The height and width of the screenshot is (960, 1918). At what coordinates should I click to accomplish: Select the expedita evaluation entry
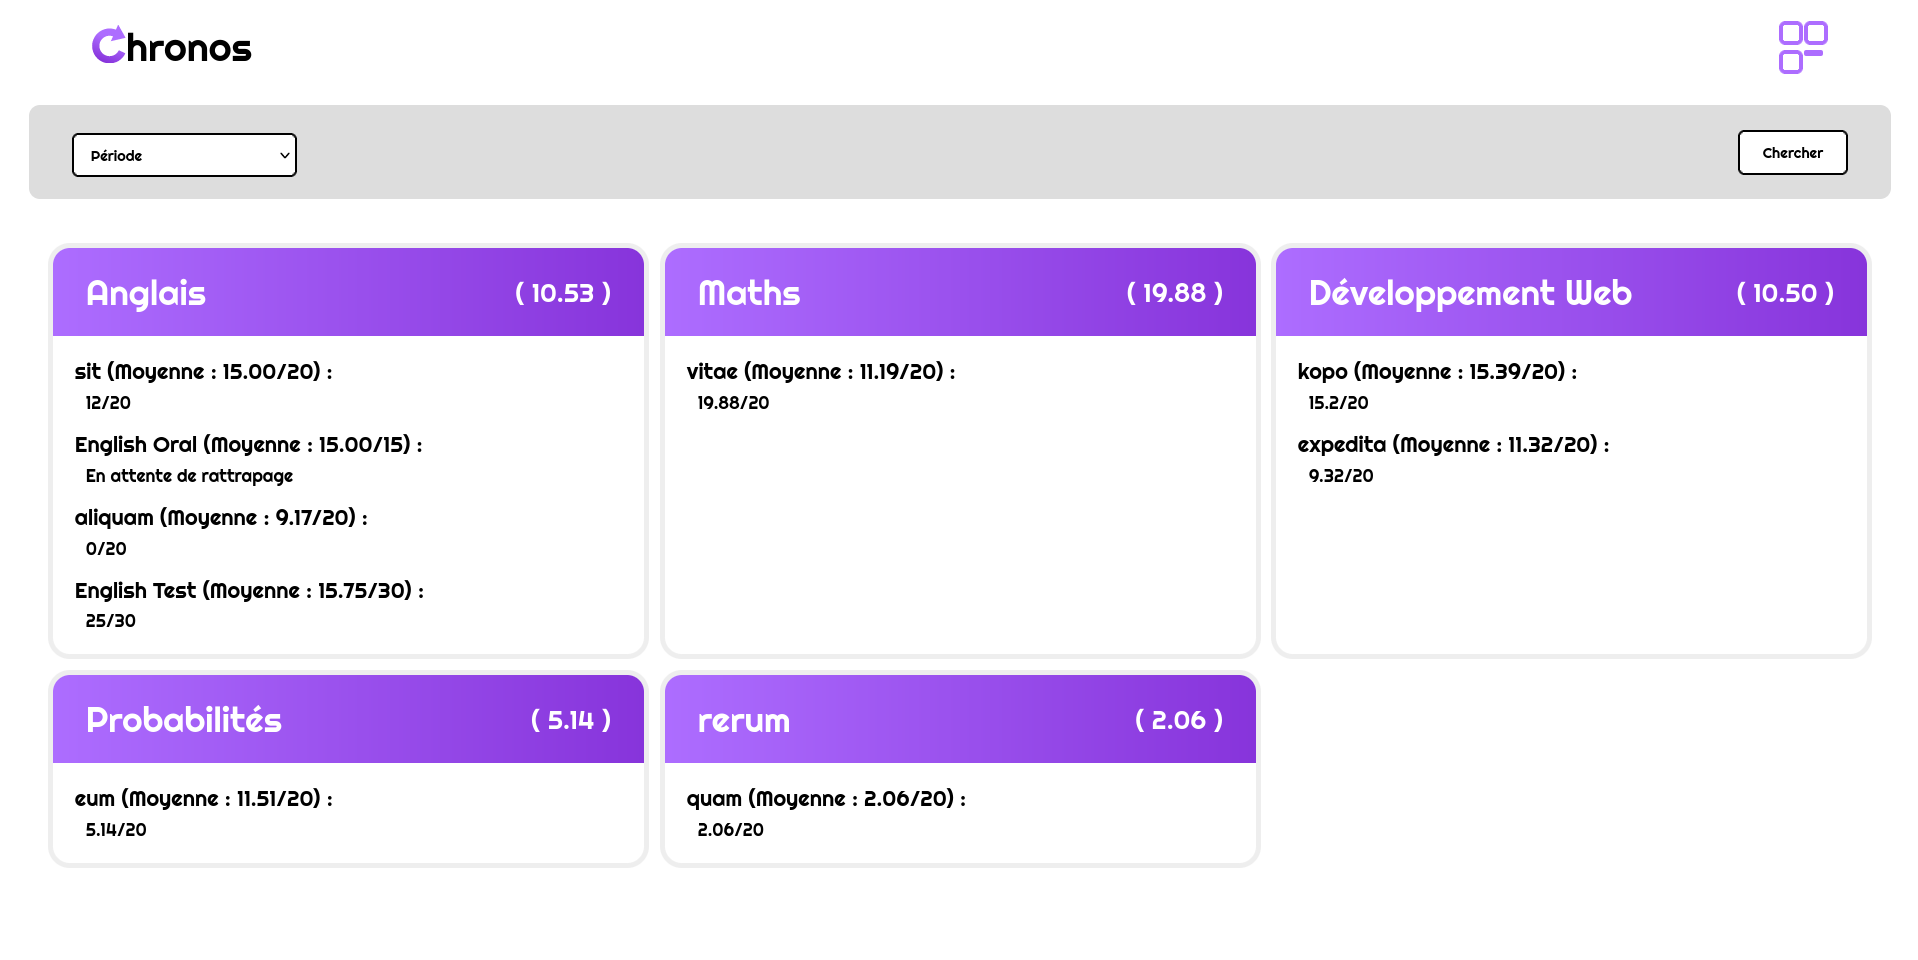click(x=1452, y=445)
